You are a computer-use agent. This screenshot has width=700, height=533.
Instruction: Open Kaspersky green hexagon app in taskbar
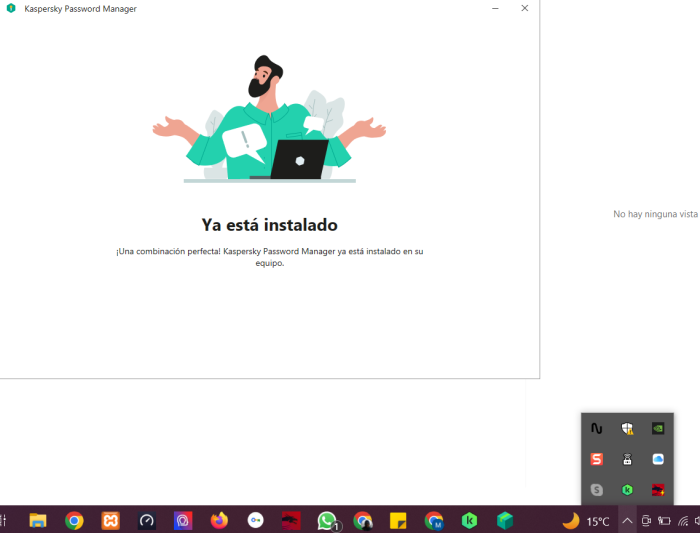pos(469,521)
